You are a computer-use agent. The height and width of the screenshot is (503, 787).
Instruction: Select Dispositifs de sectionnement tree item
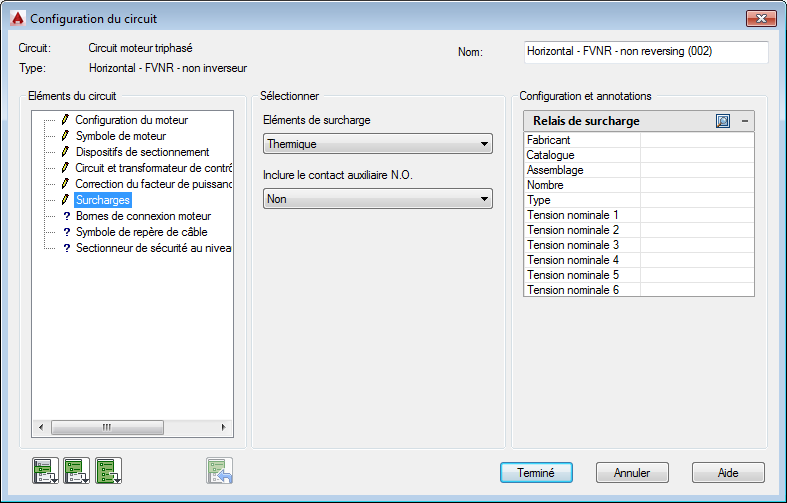coord(142,152)
